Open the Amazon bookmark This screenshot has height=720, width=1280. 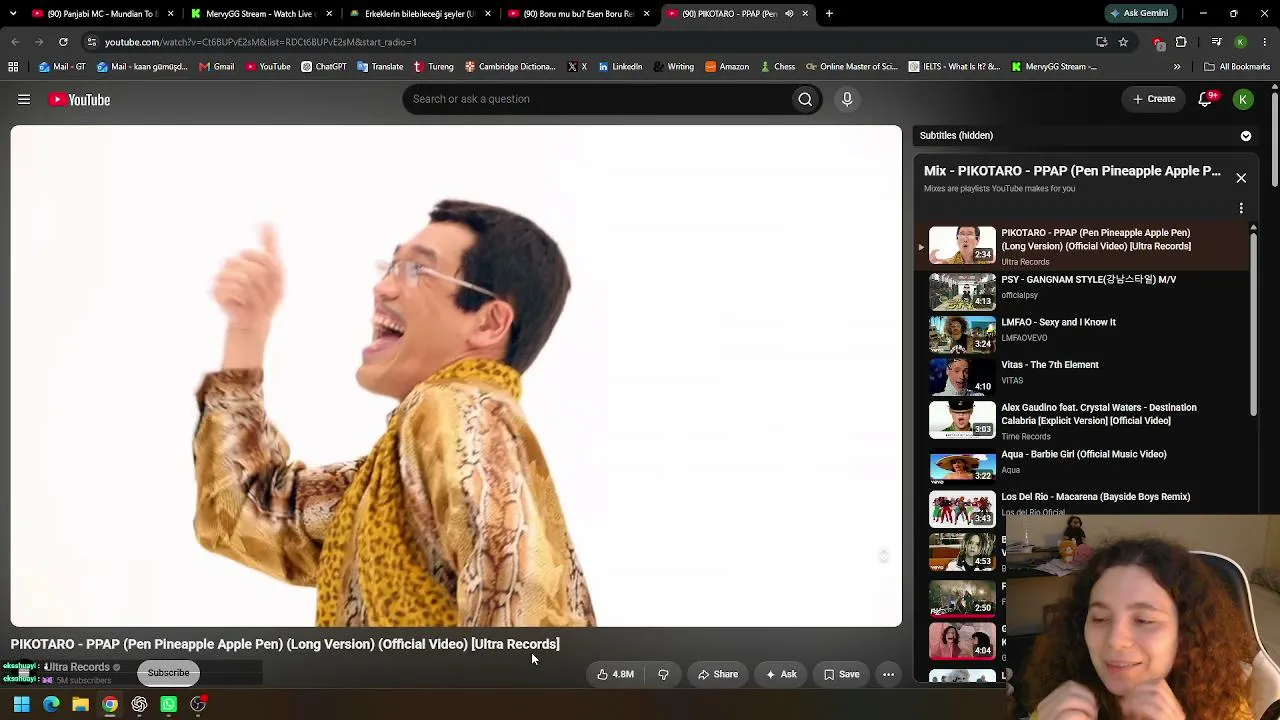(727, 67)
